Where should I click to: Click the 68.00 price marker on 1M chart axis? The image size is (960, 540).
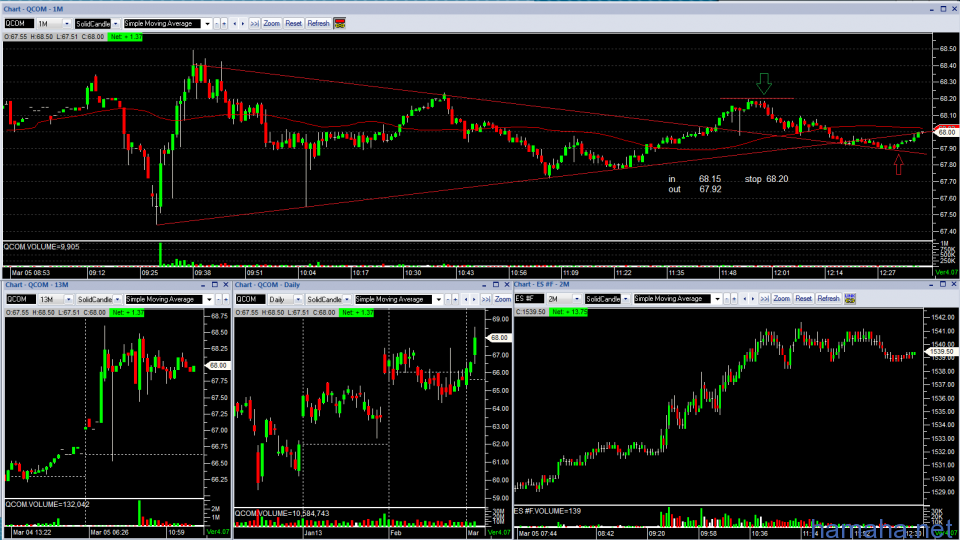pyautogui.click(x=947, y=132)
